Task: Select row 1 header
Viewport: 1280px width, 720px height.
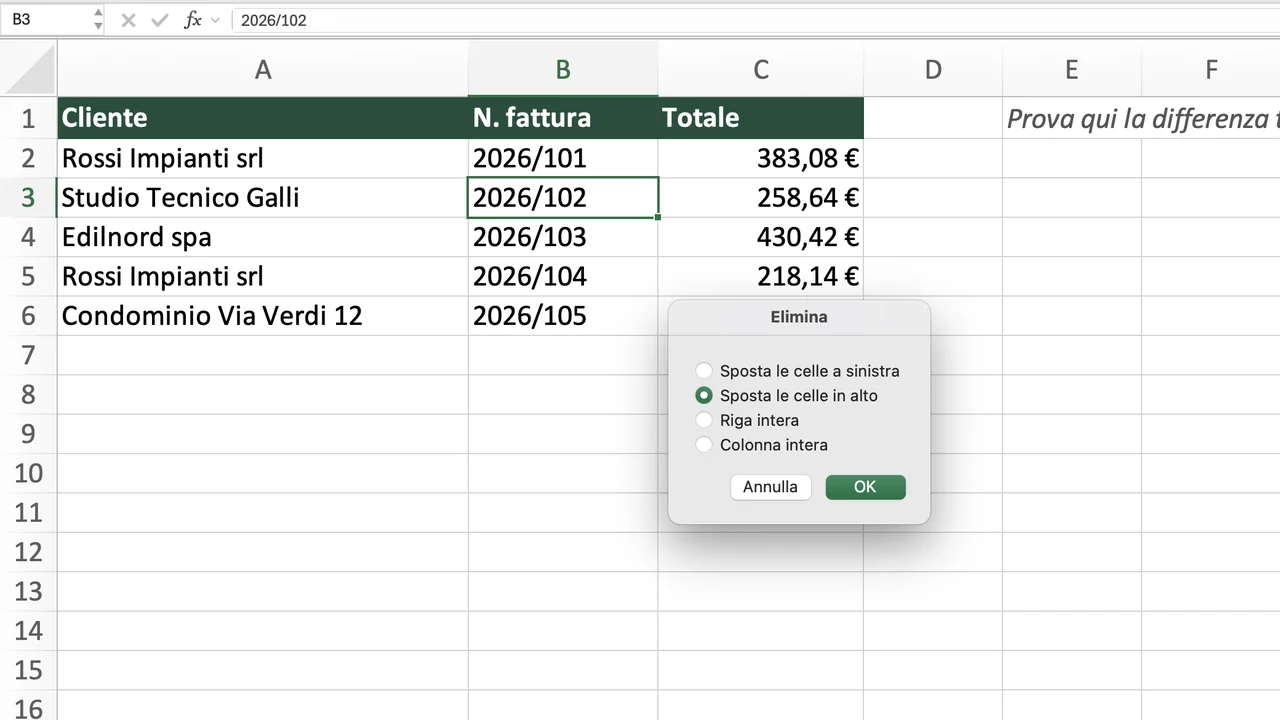Action: [x=28, y=118]
